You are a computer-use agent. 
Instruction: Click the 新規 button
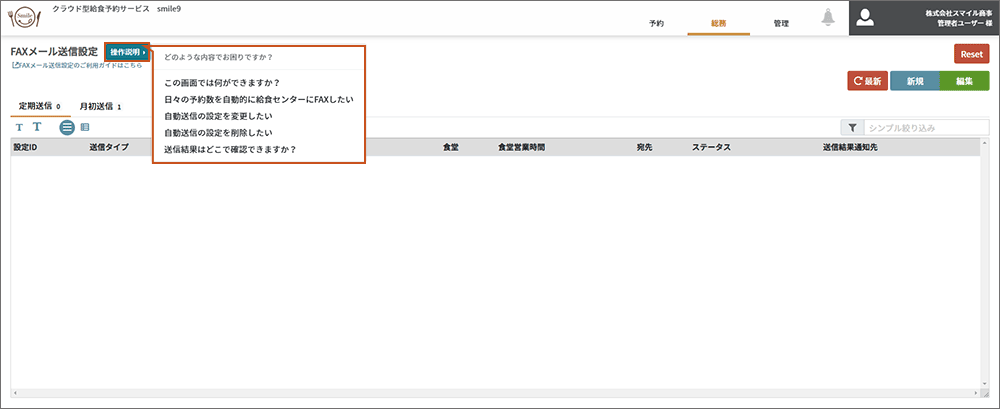(915, 81)
